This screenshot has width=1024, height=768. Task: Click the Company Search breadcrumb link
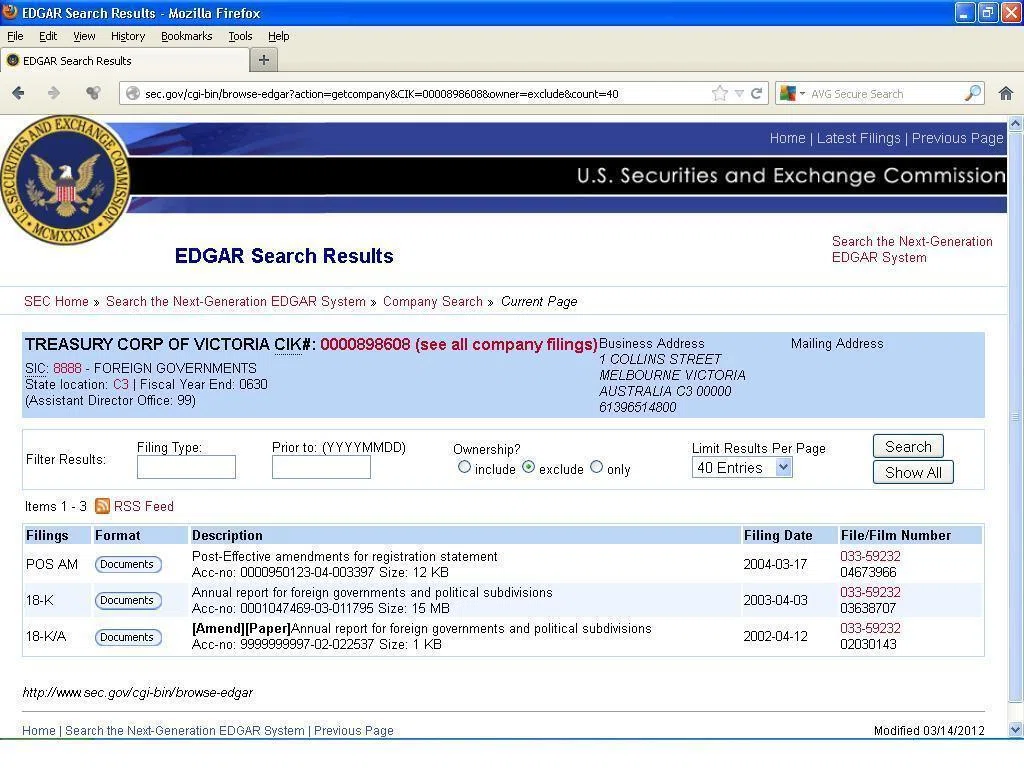pos(432,301)
